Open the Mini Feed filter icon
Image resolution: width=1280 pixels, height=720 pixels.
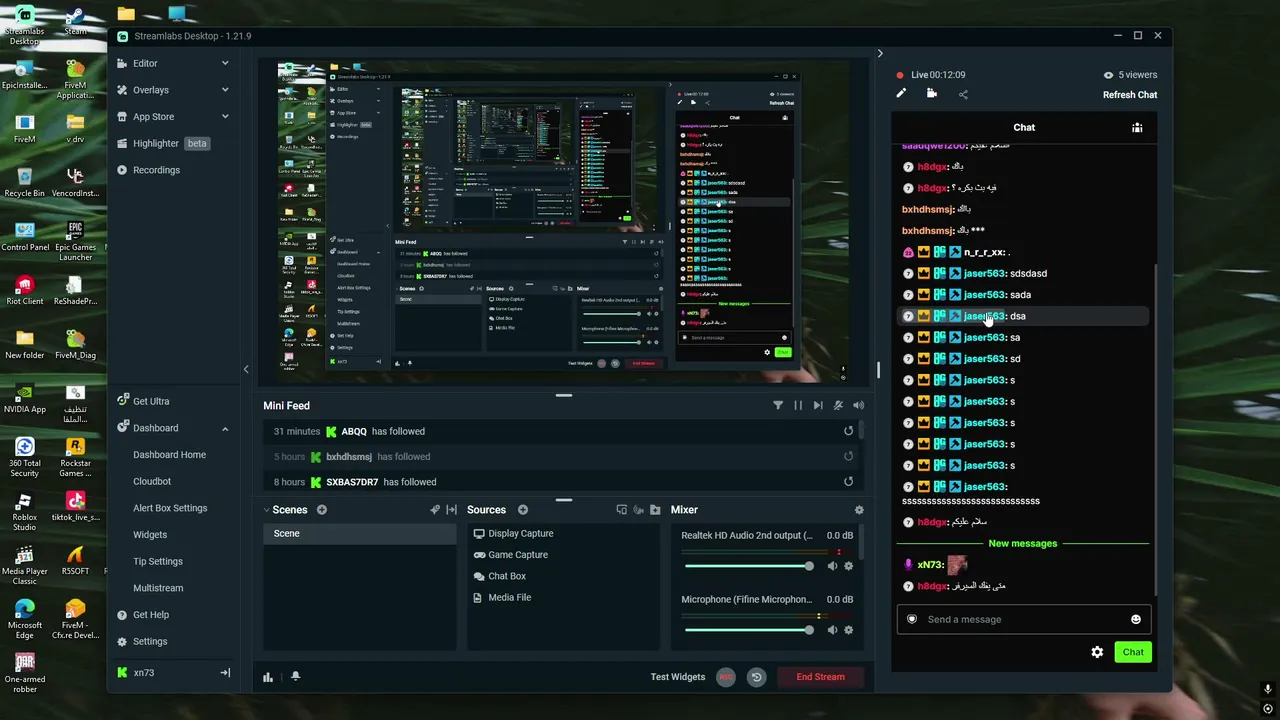[778, 405]
